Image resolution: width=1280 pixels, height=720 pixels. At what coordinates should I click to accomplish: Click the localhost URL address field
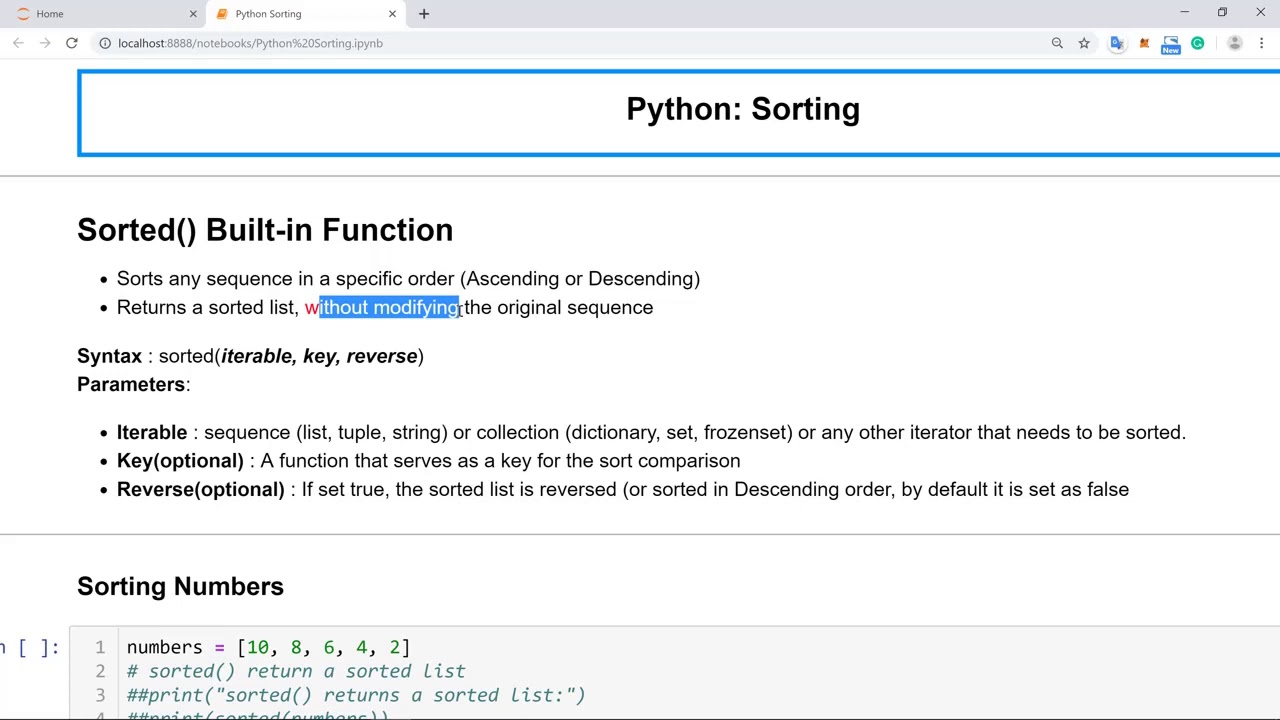tap(500, 43)
